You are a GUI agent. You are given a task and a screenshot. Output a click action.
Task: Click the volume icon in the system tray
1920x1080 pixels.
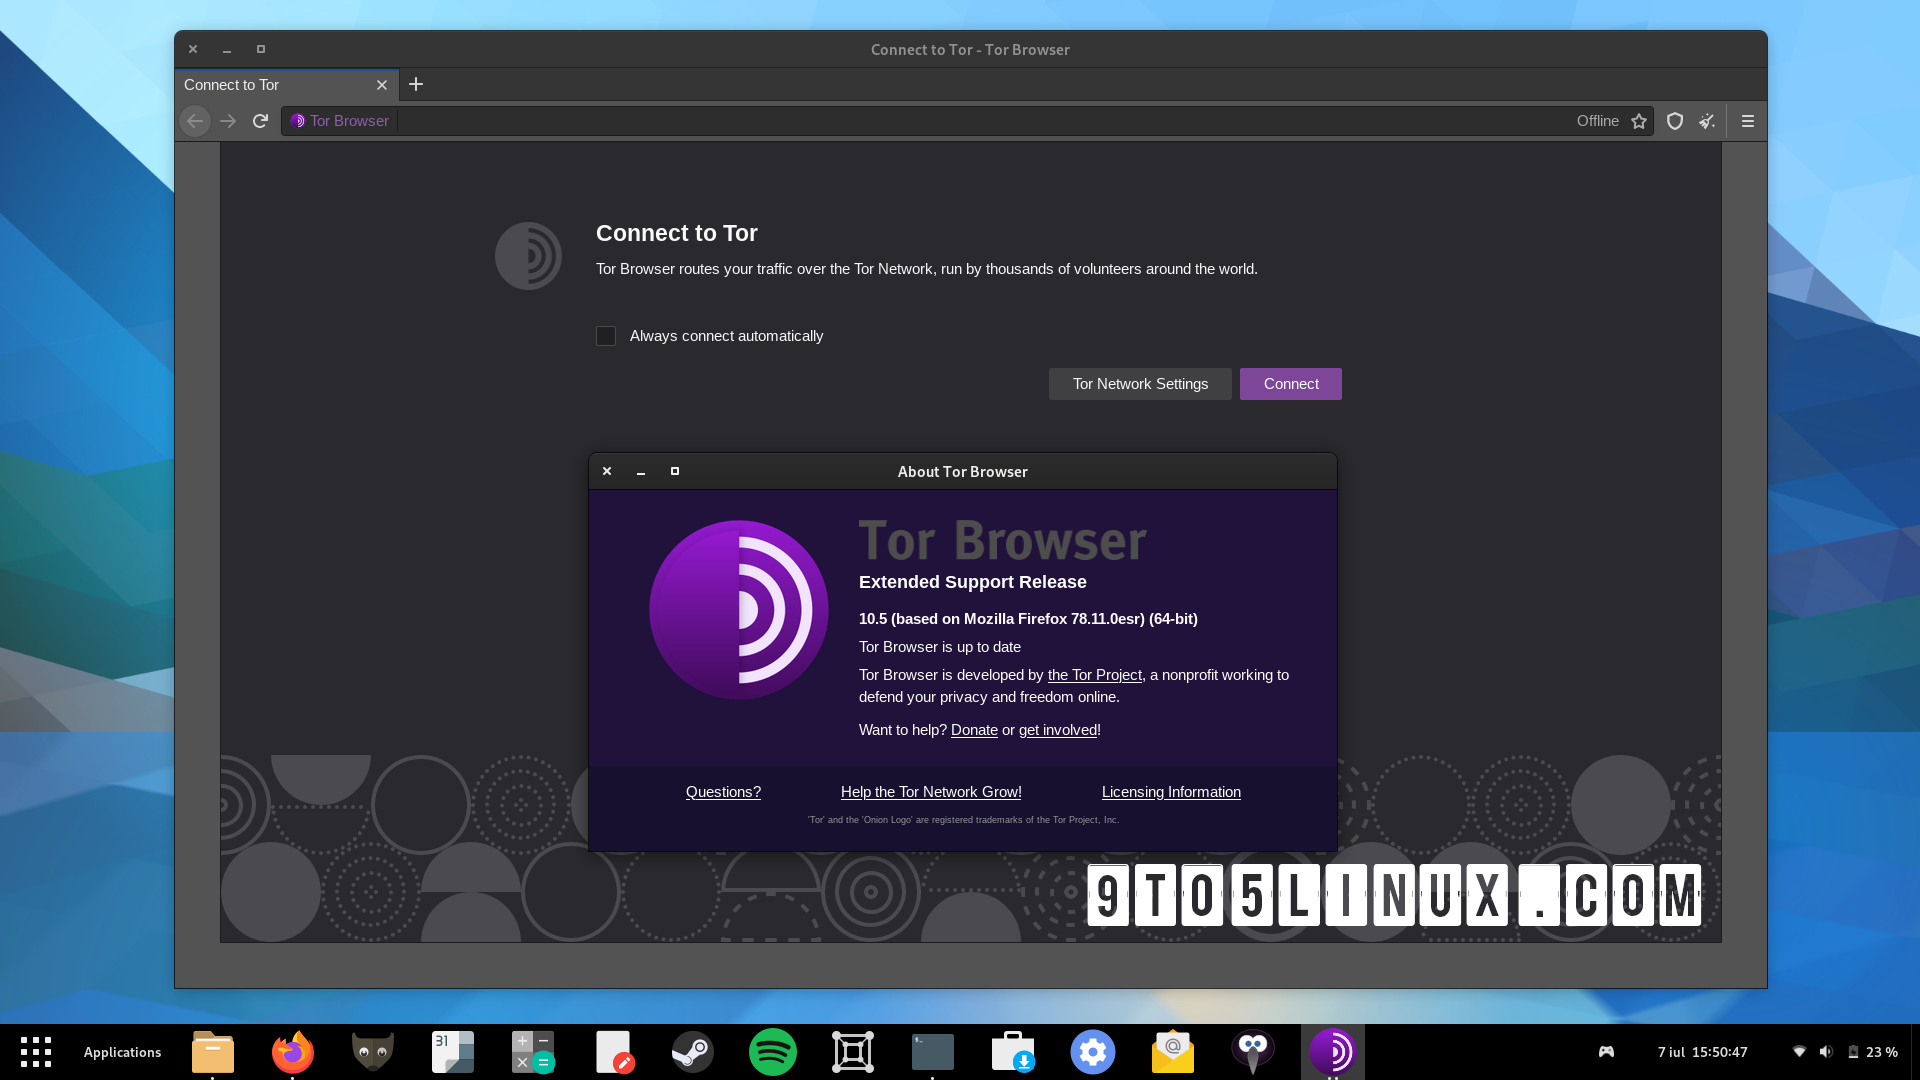click(1826, 1052)
